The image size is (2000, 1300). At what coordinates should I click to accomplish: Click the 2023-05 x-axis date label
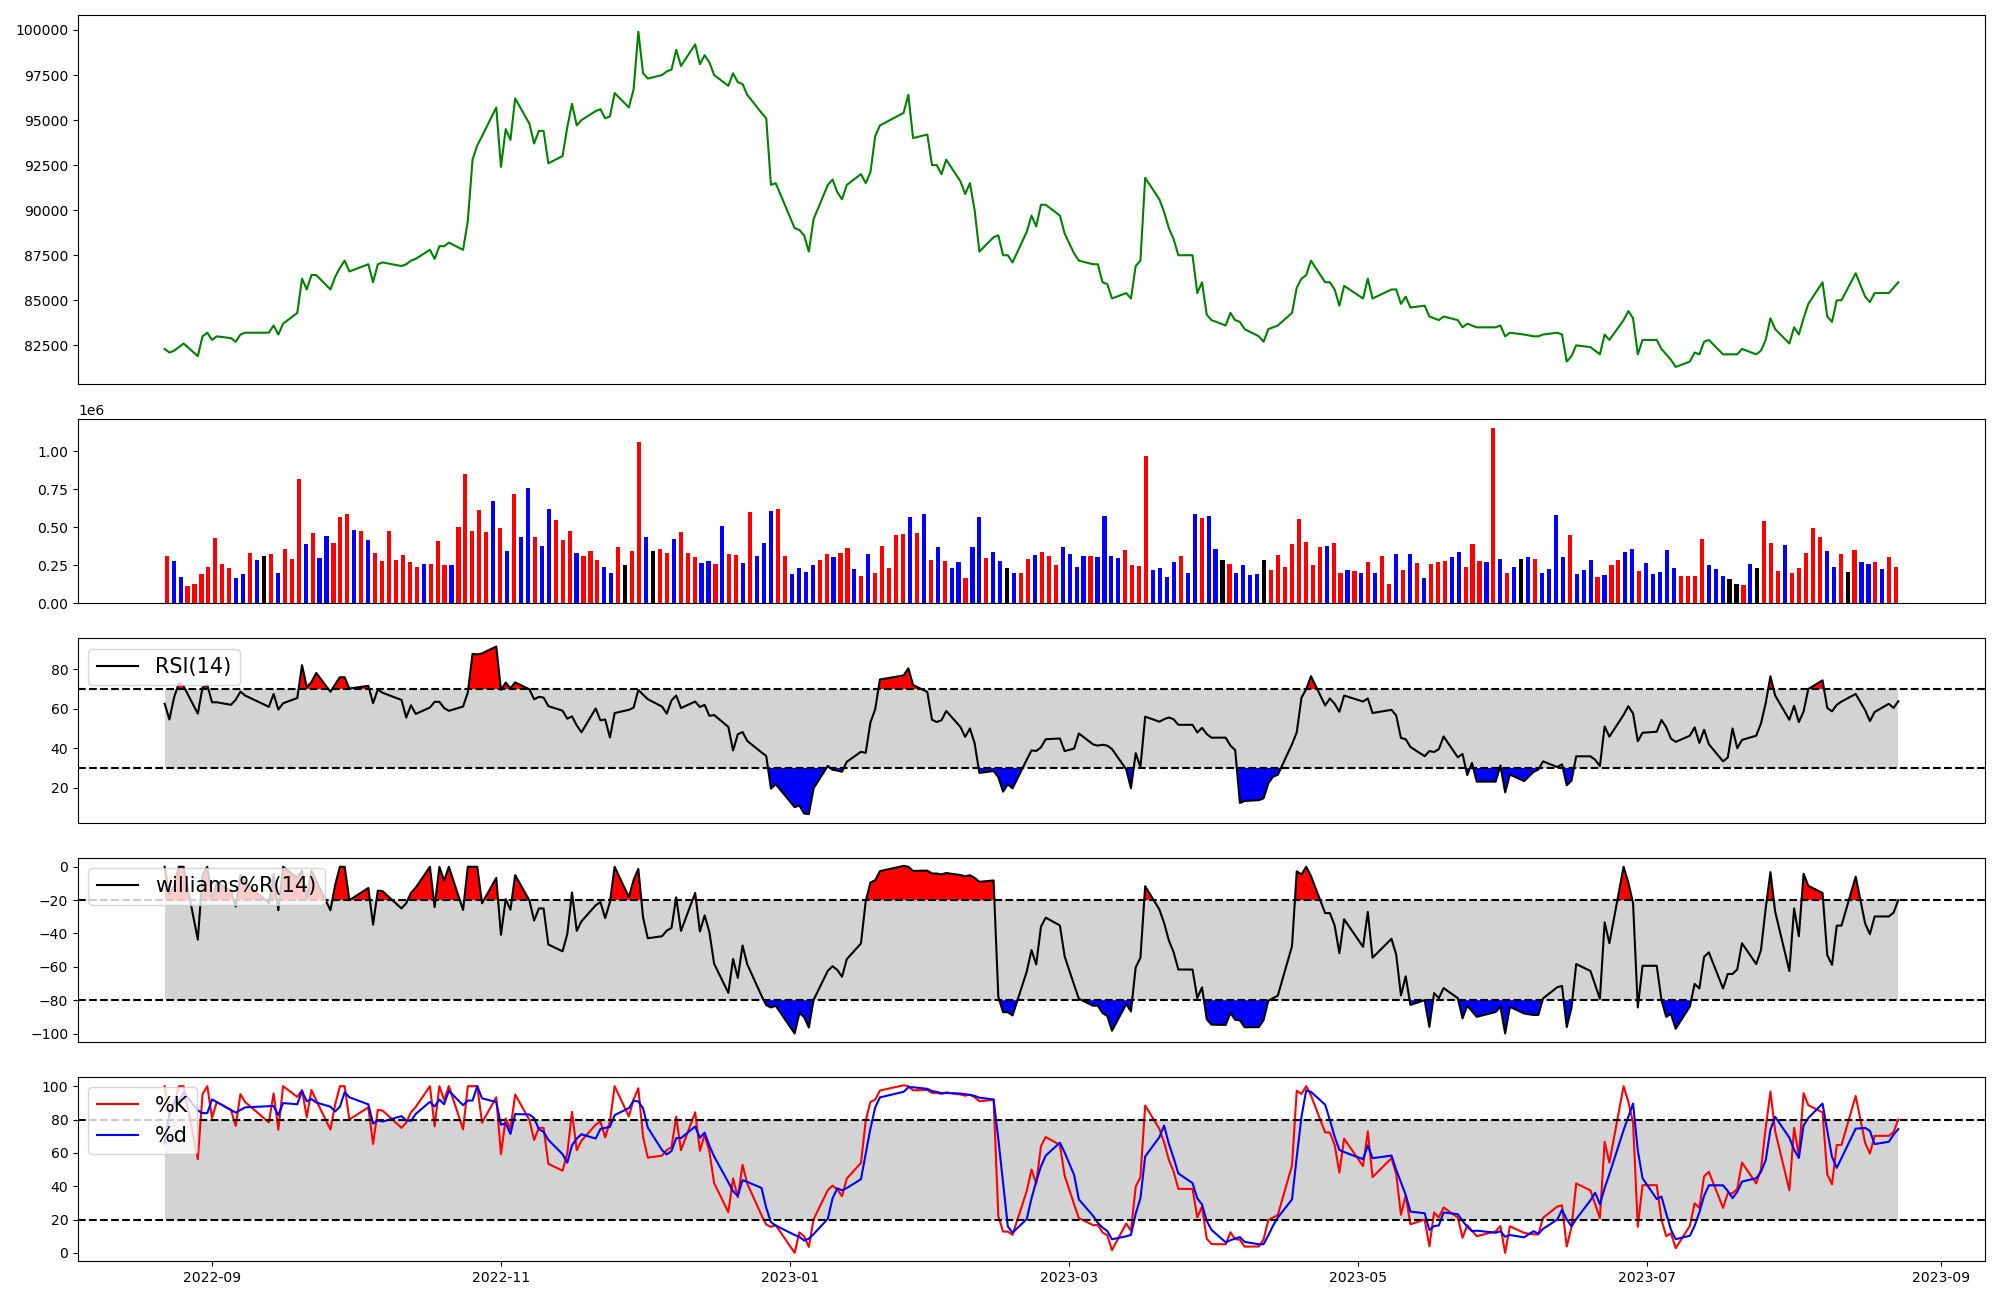coord(1358,1277)
